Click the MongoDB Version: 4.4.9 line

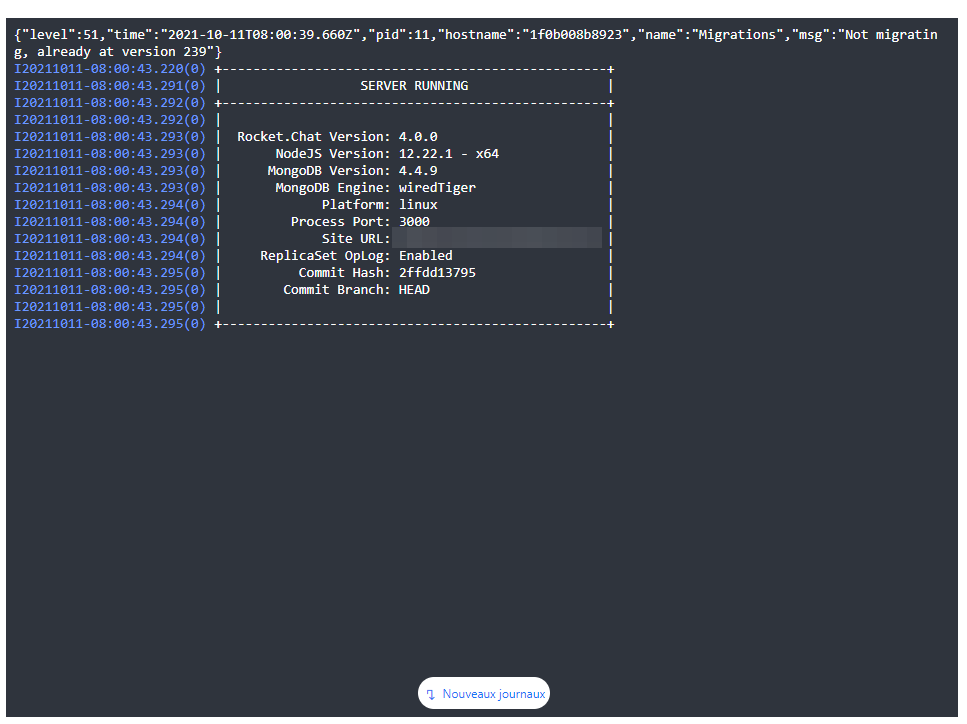click(352, 171)
